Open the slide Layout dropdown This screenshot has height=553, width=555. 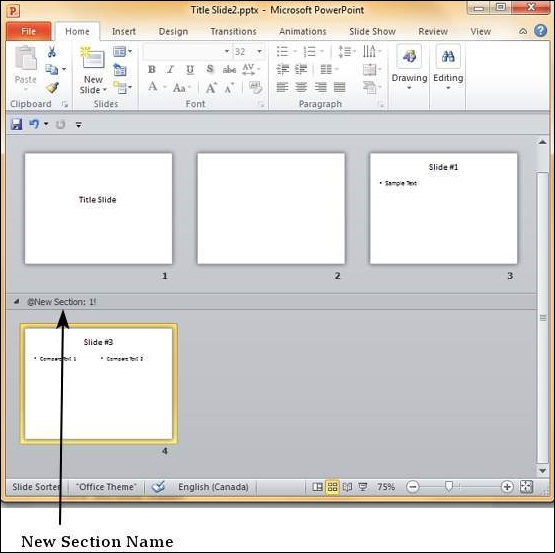click(122, 52)
